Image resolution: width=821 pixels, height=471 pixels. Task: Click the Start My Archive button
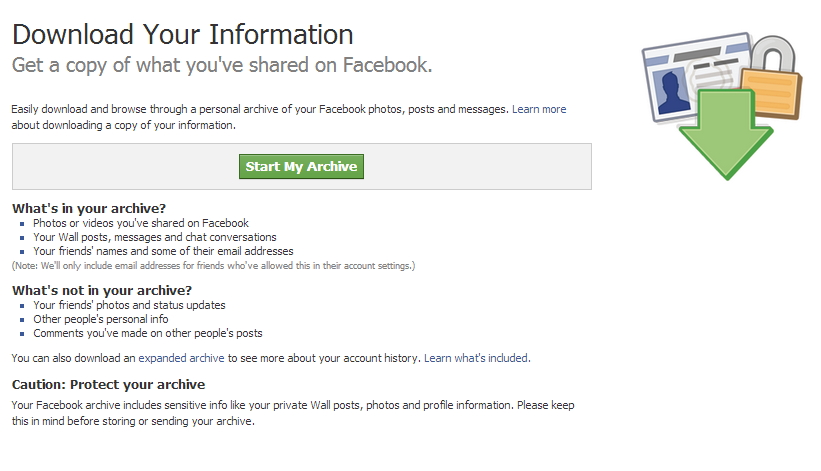[301, 166]
